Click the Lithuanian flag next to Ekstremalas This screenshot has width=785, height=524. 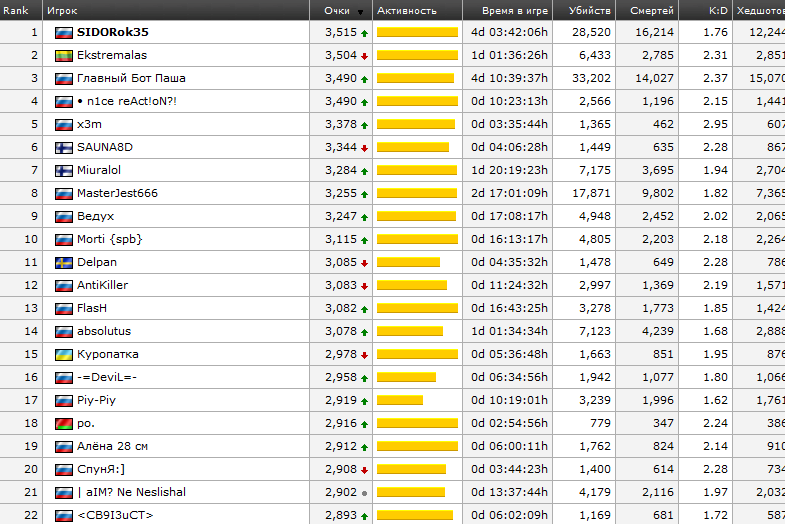click(x=63, y=55)
